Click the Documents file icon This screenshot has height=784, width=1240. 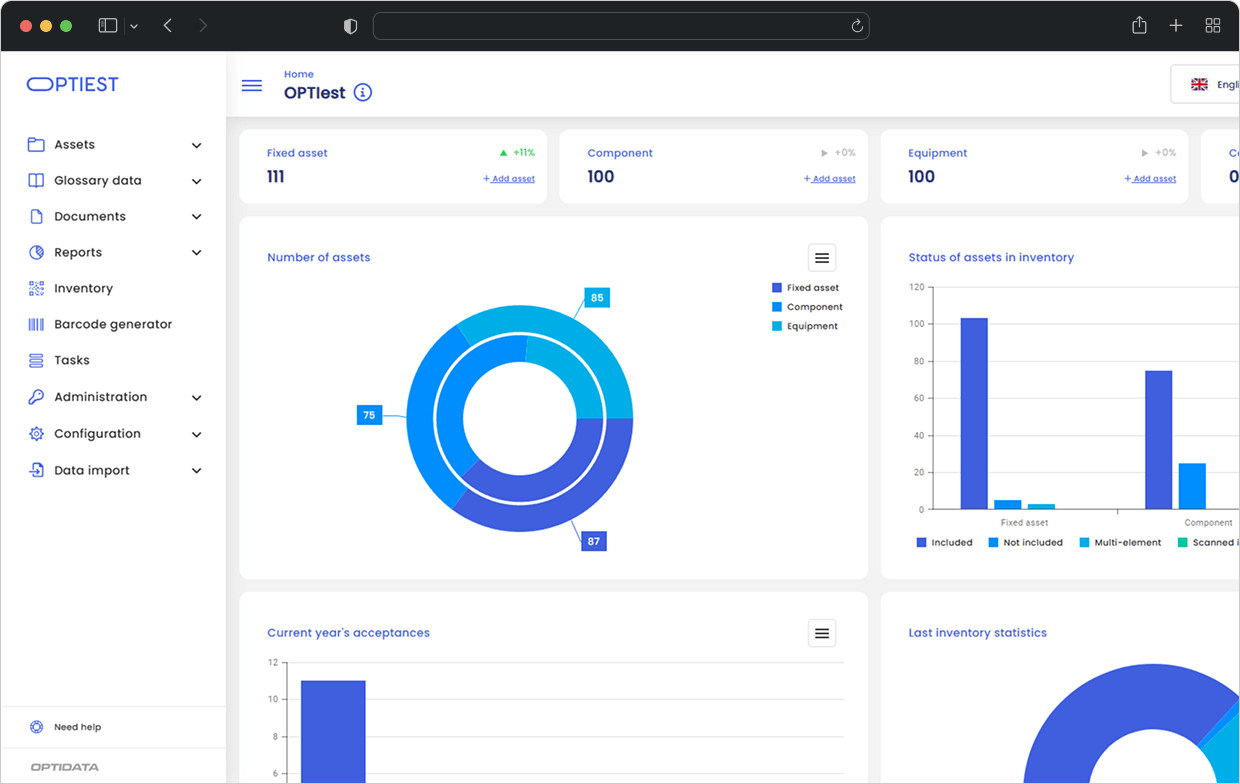click(36, 217)
